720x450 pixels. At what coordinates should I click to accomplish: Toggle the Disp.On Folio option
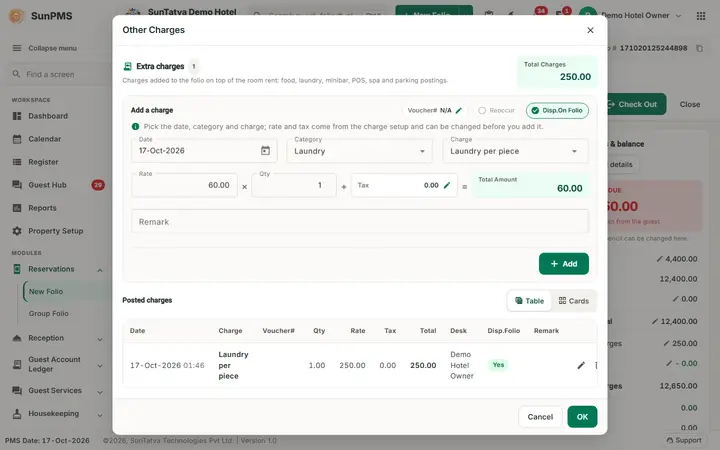point(557,110)
